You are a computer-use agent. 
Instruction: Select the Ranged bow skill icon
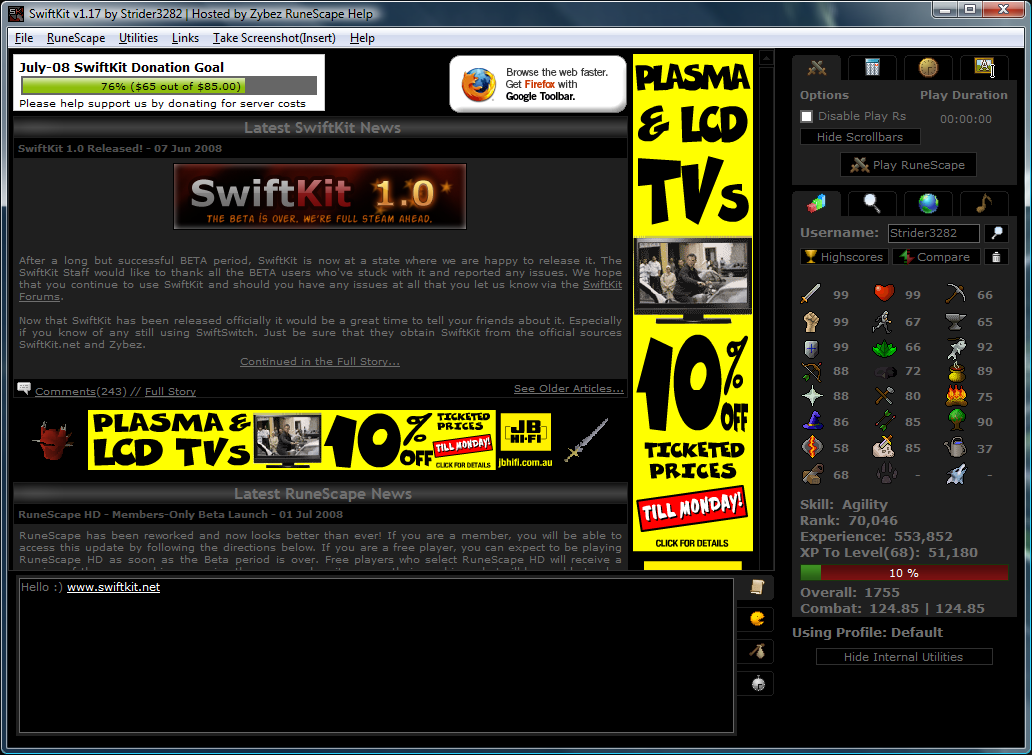[x=811, y=371]
